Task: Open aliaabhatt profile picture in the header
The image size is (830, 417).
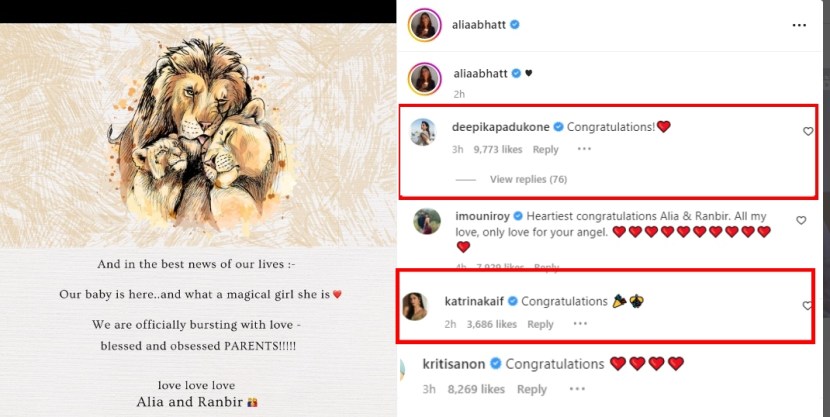Action: pyautogui.click(x=425, y=25)
